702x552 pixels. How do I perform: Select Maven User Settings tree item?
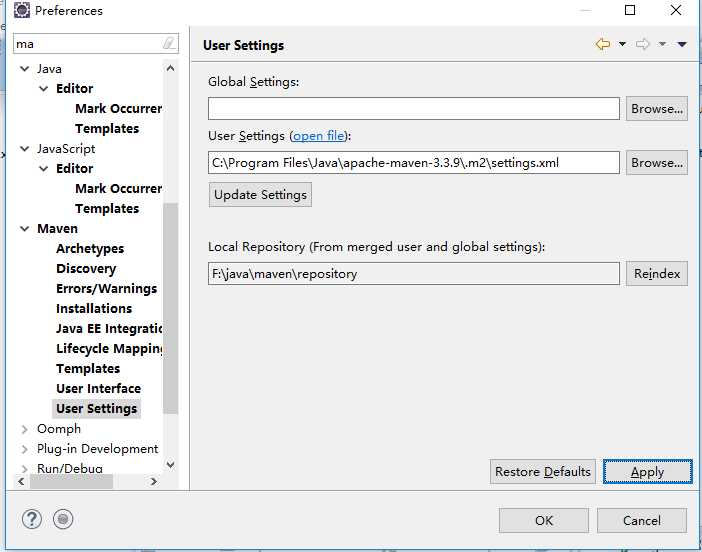point(97,409)
